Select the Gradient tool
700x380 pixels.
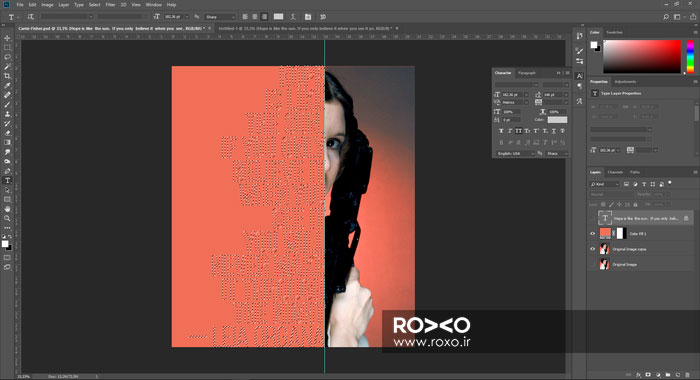7,142
